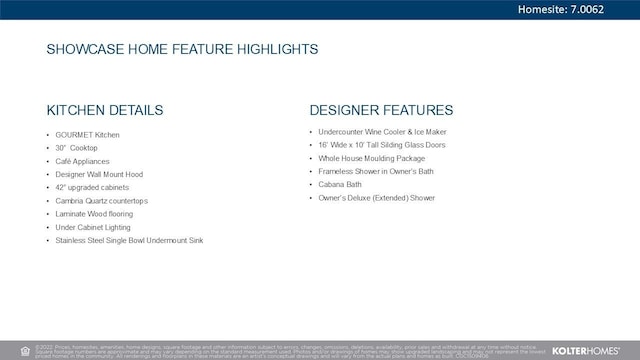The width and height of the screenshot is (640, 360).
Task: Click Undercounter Wine Cooler & Ice Maker
Action: tap(382, 132)
